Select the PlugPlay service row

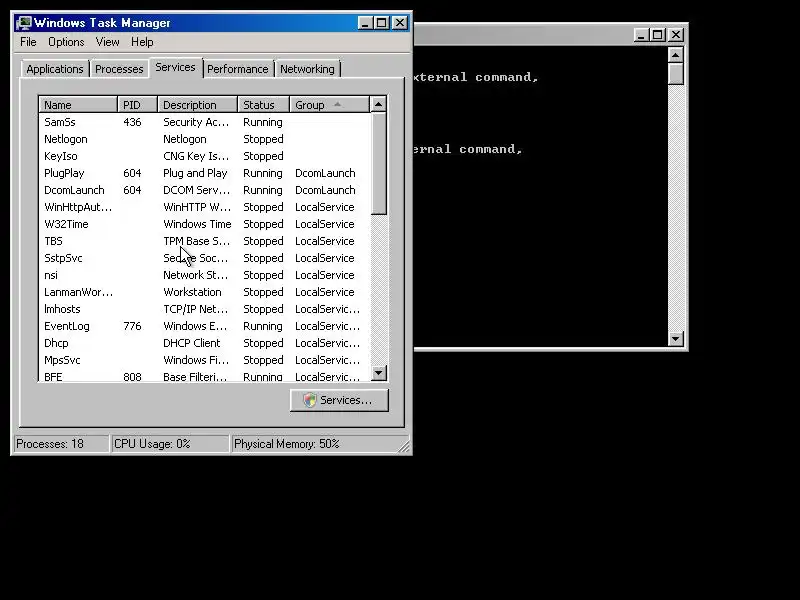204,173
